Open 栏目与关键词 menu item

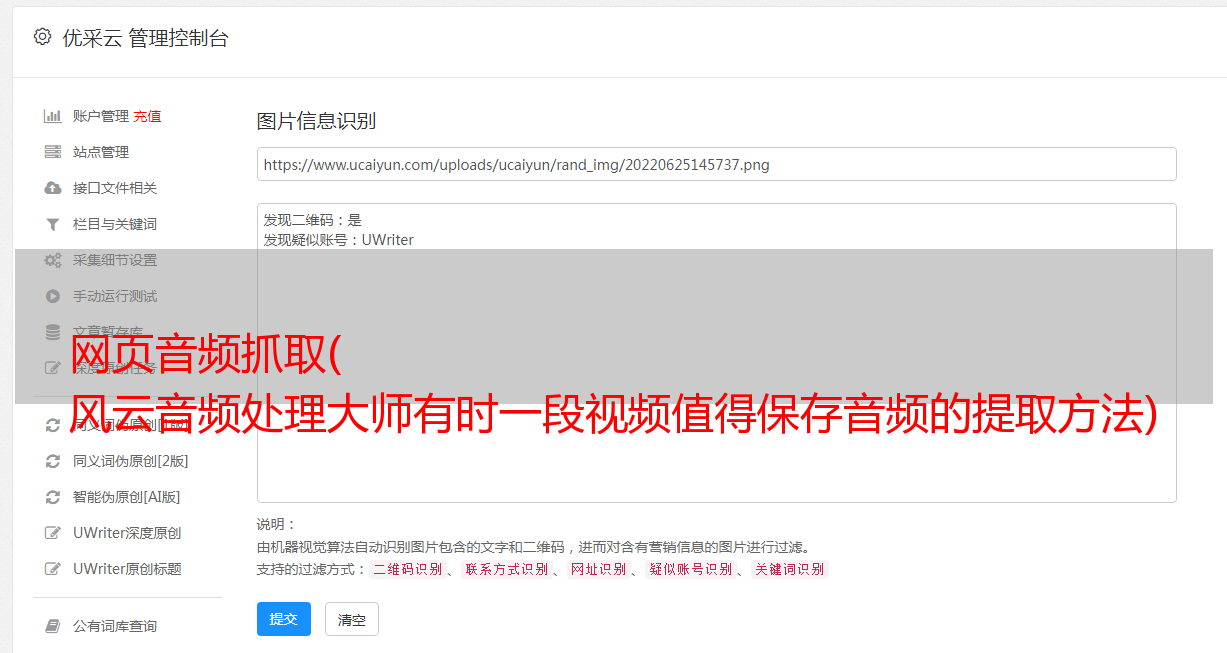[115, 224]
